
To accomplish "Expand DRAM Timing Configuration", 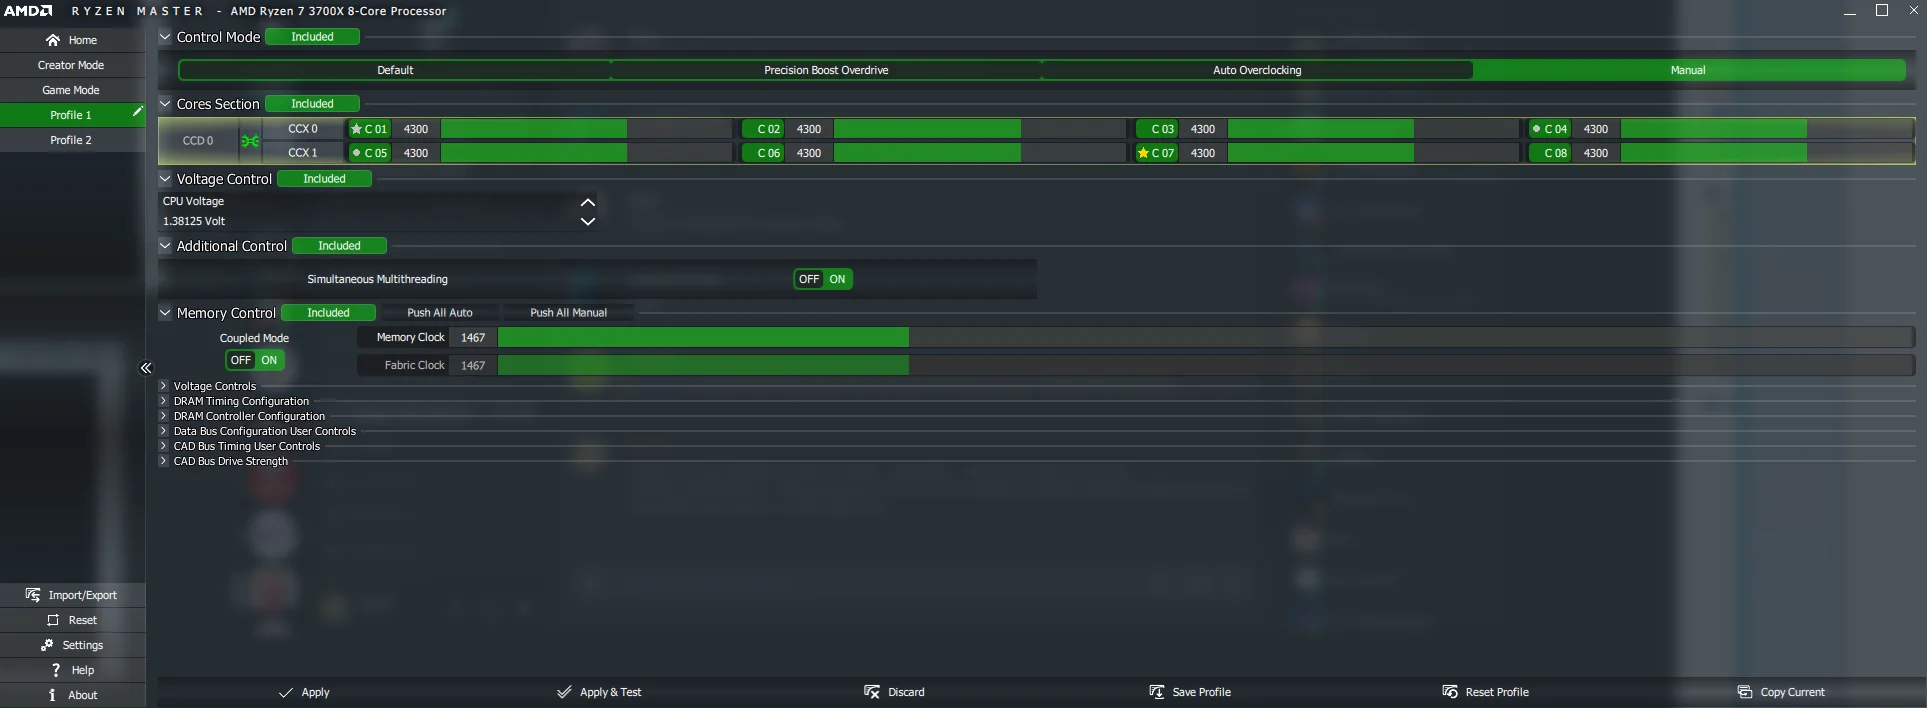I will tap(164, 401).
